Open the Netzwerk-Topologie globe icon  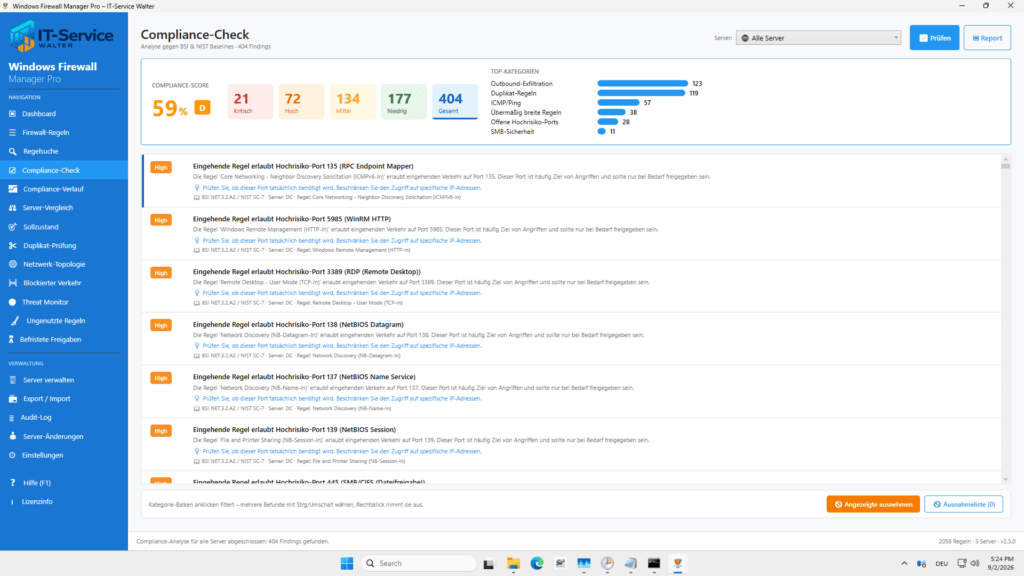click(x=12, y=264)
